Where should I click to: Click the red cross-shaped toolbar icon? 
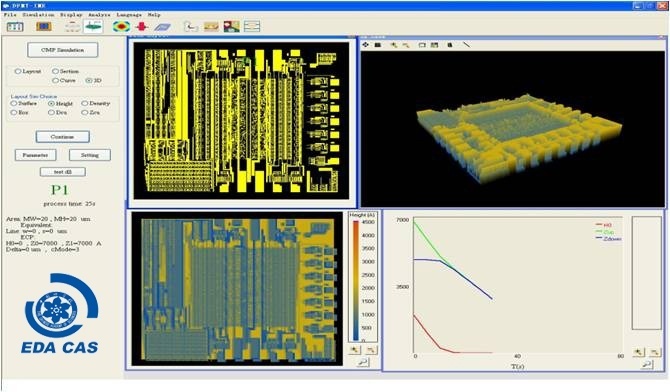pos(142,27)
